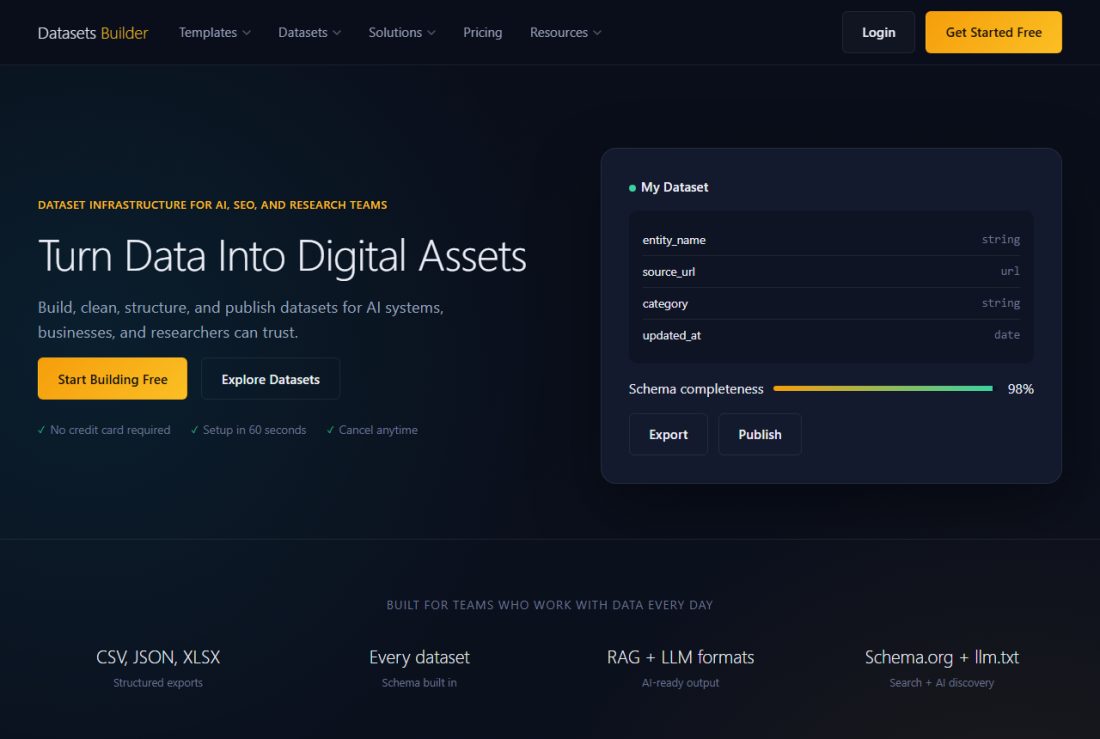The image size is (1100, 739).
Task: Select the category field row
Action: click(831, 303)
